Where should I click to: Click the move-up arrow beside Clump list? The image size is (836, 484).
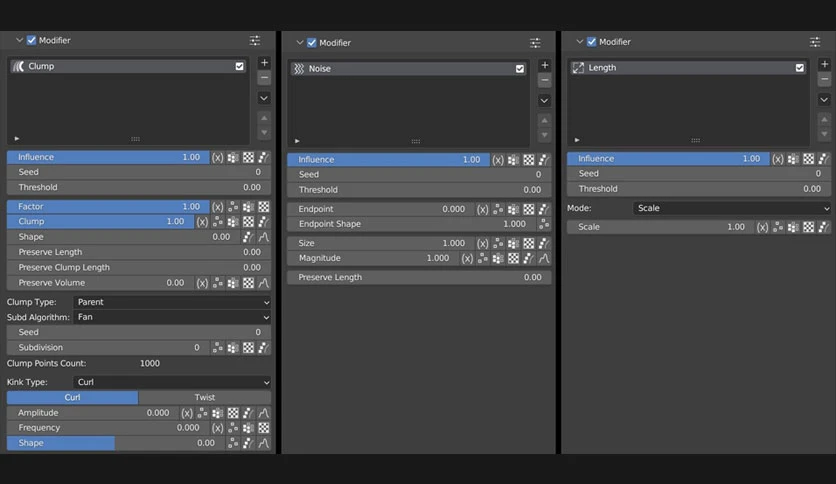point(264,118)
